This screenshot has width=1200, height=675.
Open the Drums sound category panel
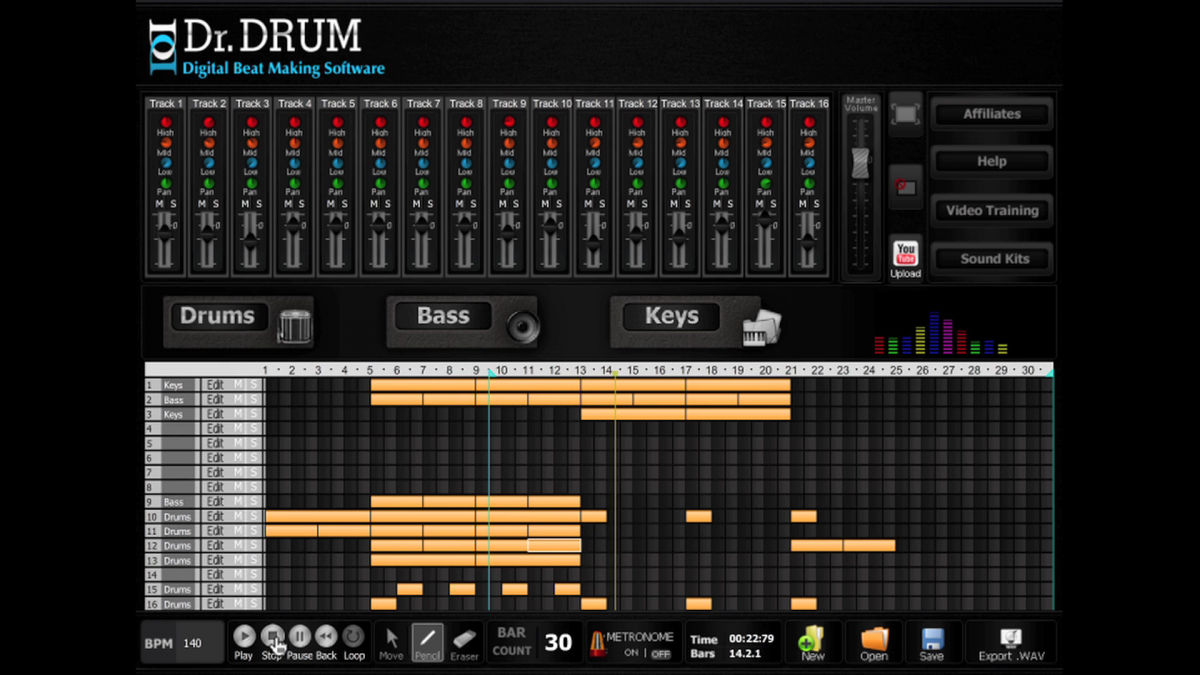point(218,315)
